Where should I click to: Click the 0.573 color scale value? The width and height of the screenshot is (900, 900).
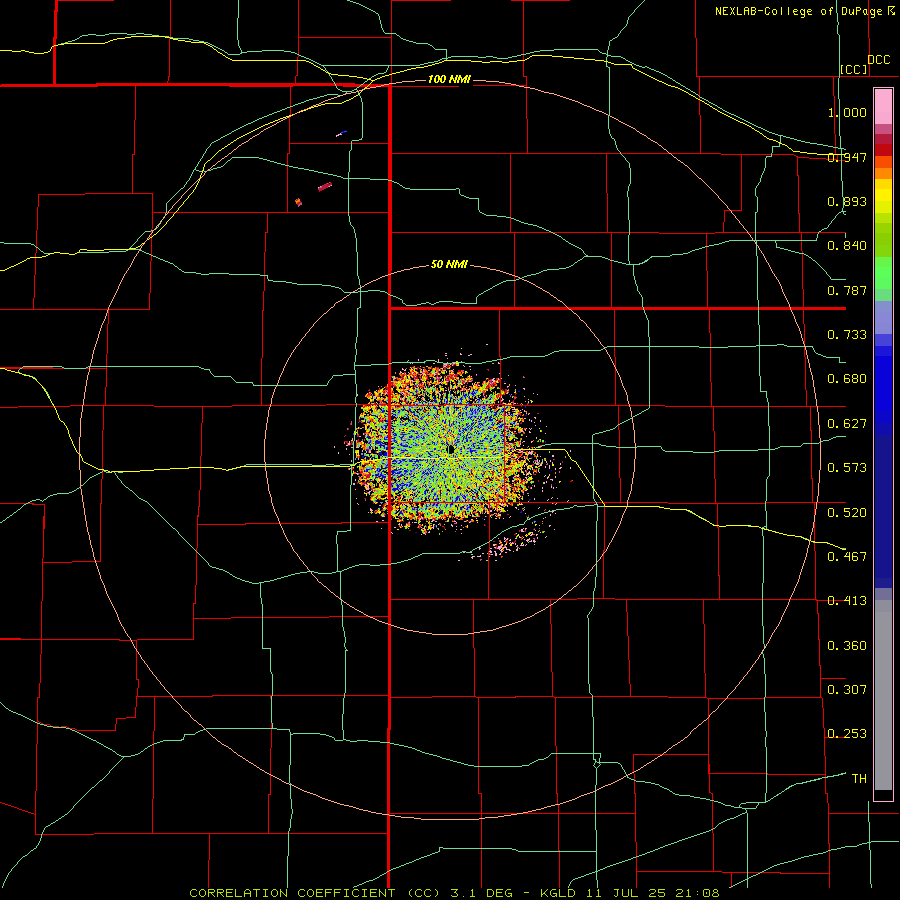click(x=847, y=468)
